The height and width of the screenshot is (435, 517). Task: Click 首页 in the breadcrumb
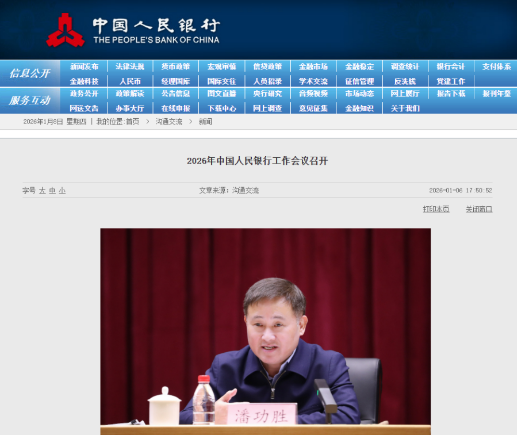click(x=132, y=122)
